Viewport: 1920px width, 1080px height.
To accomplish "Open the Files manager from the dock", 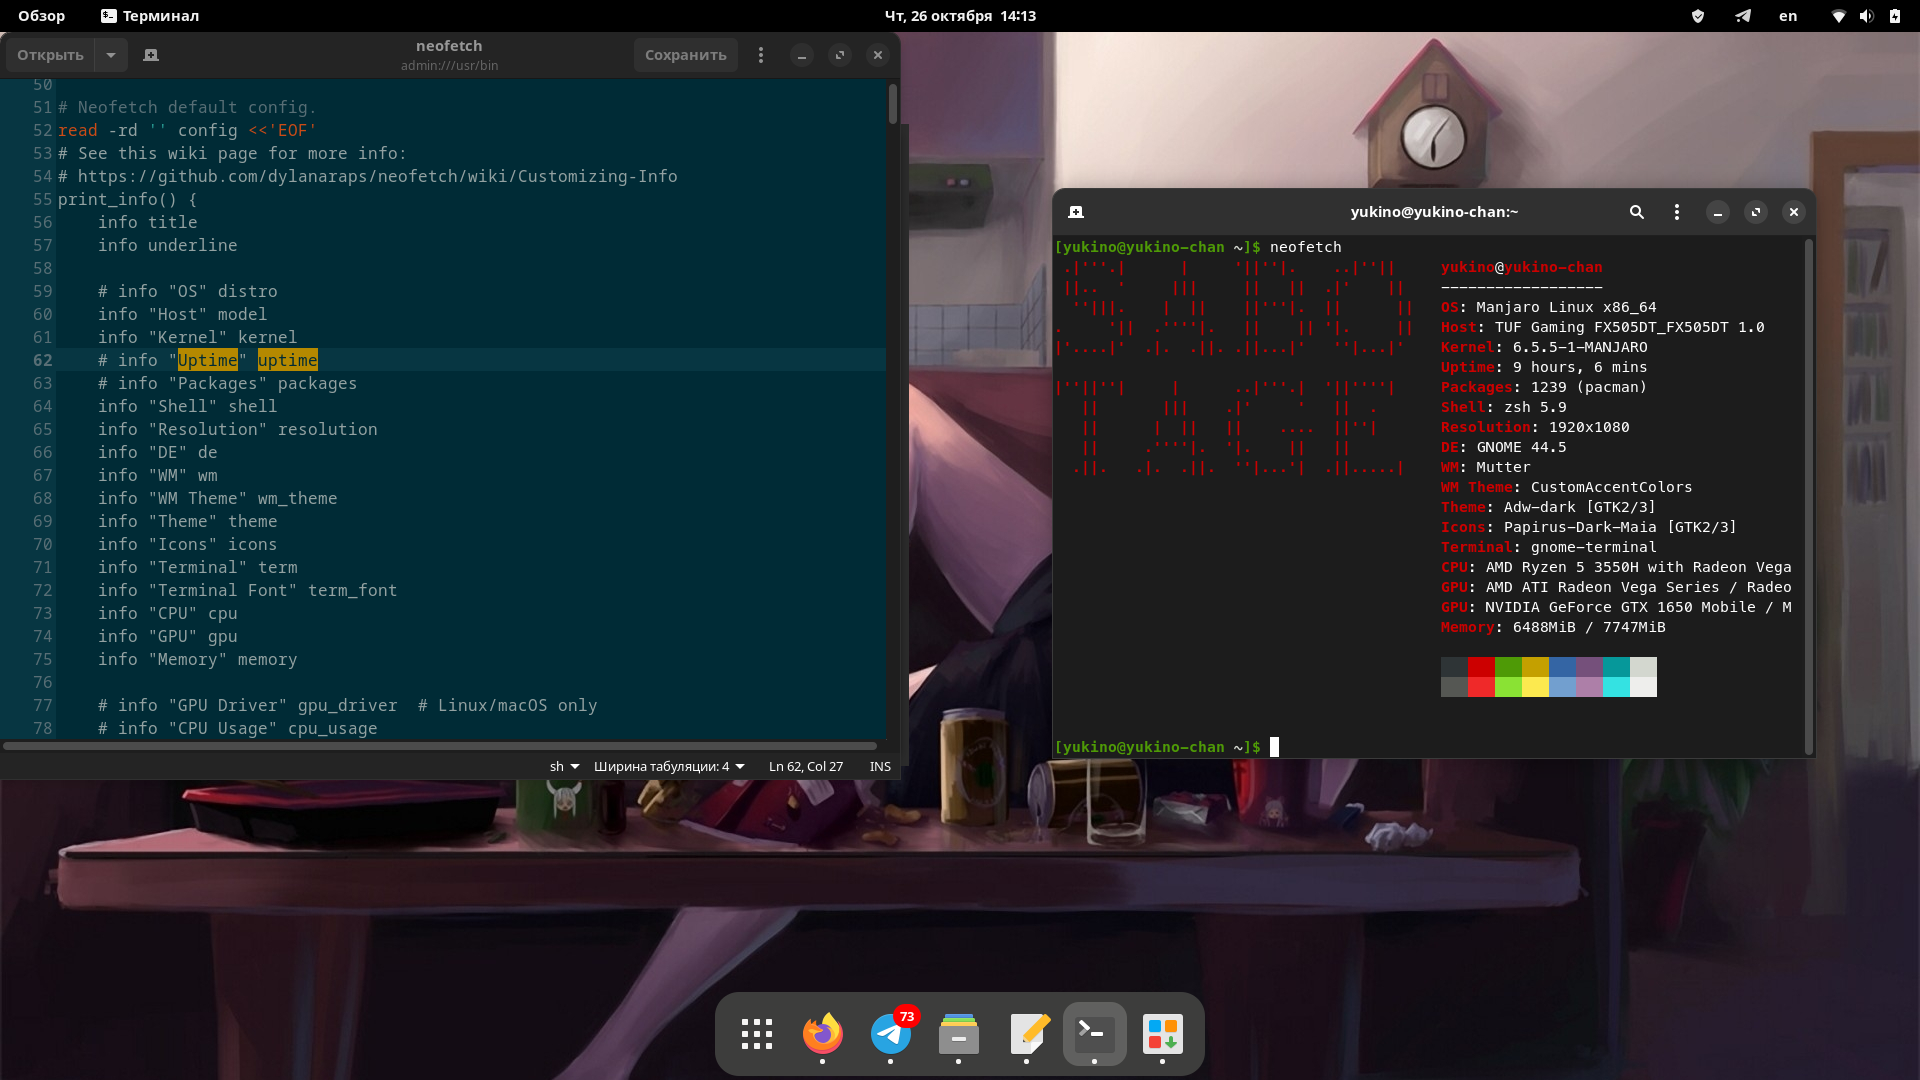I will (958, 1034).
